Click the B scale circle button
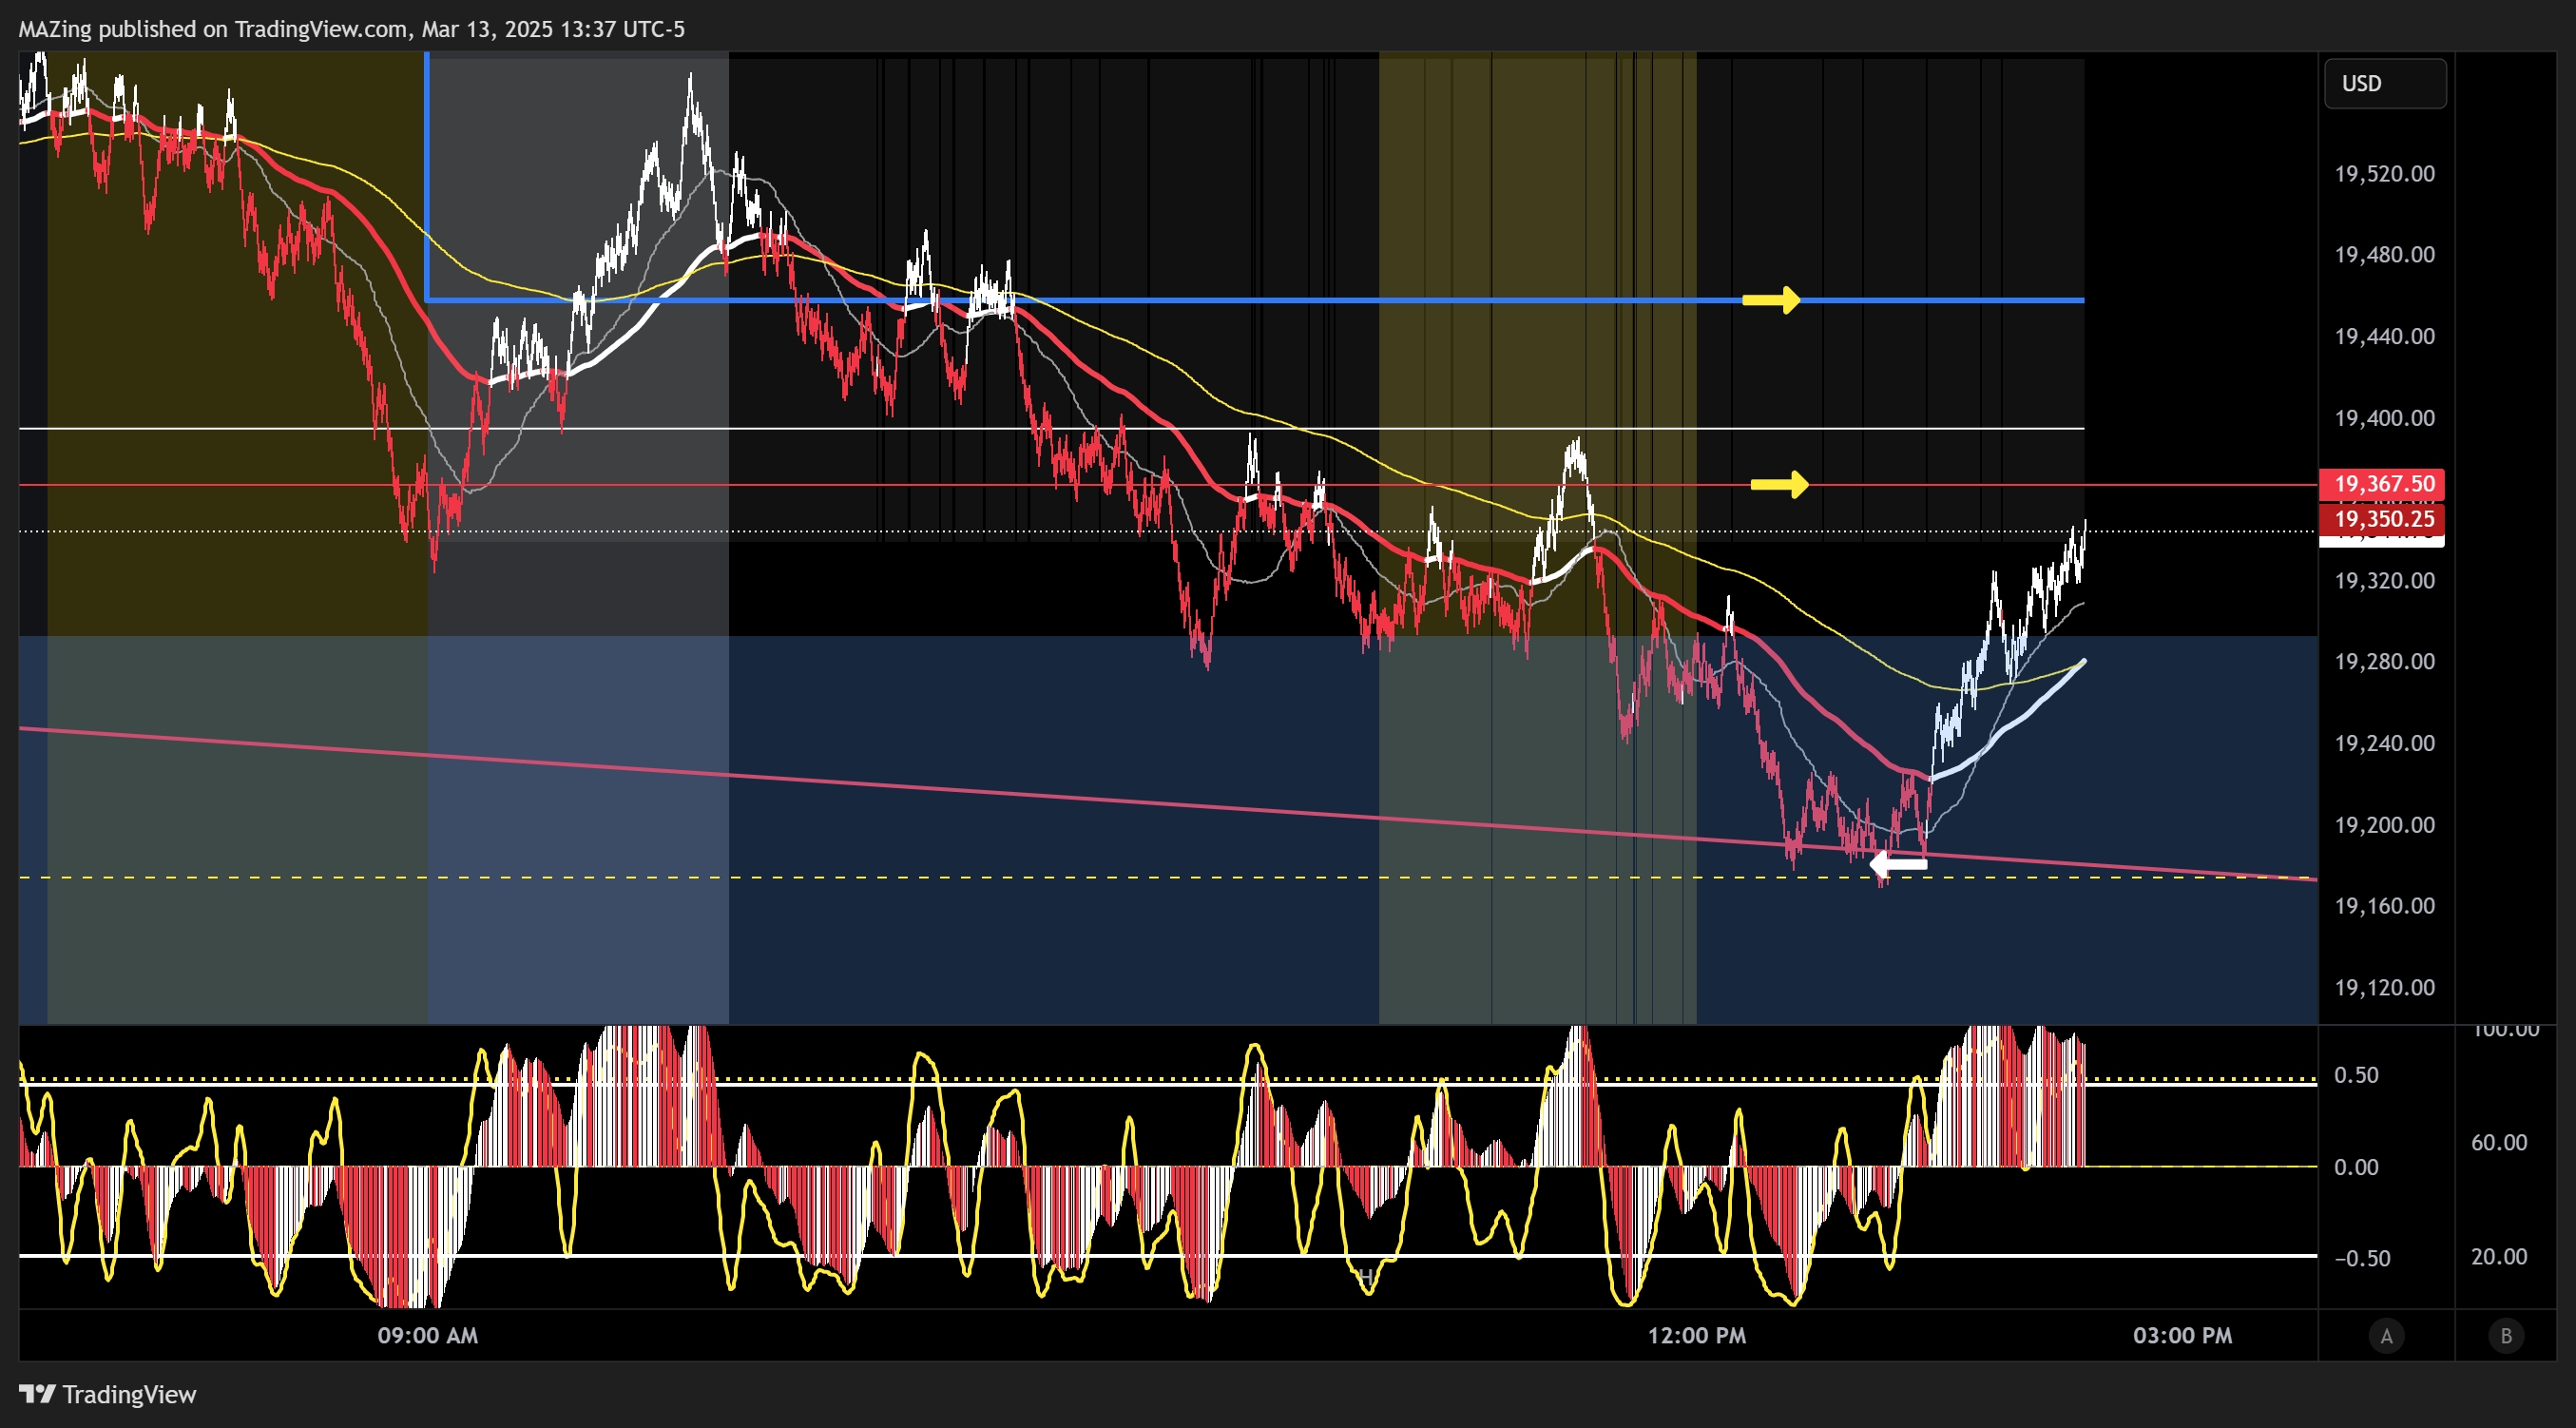This screenshot has height=1428, width=2576. coord(2506,1335)
